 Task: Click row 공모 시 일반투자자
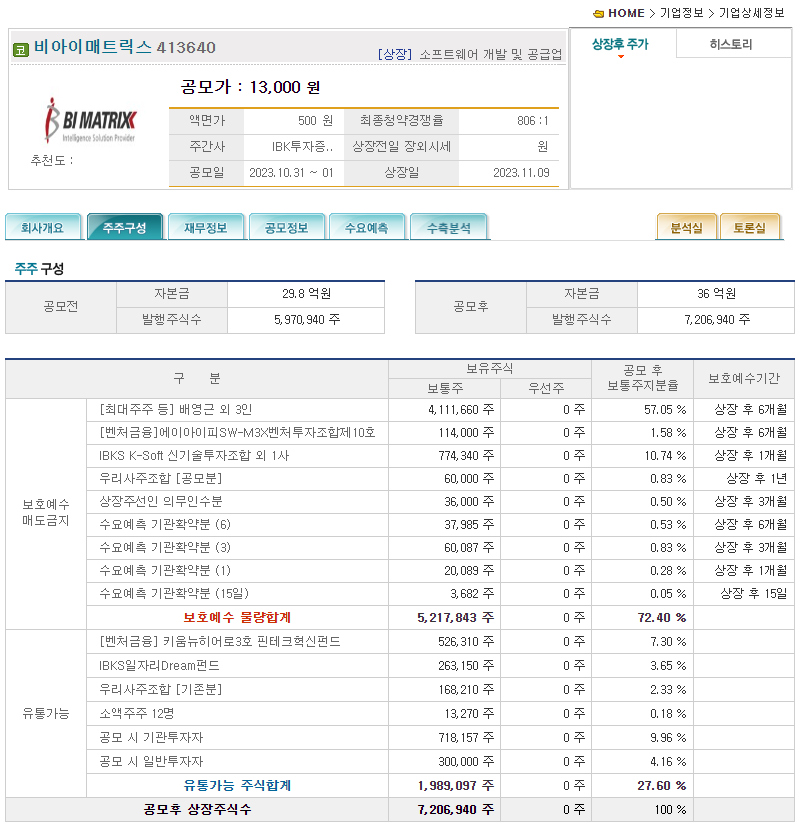pyautogui.click(x=151, y=761)
